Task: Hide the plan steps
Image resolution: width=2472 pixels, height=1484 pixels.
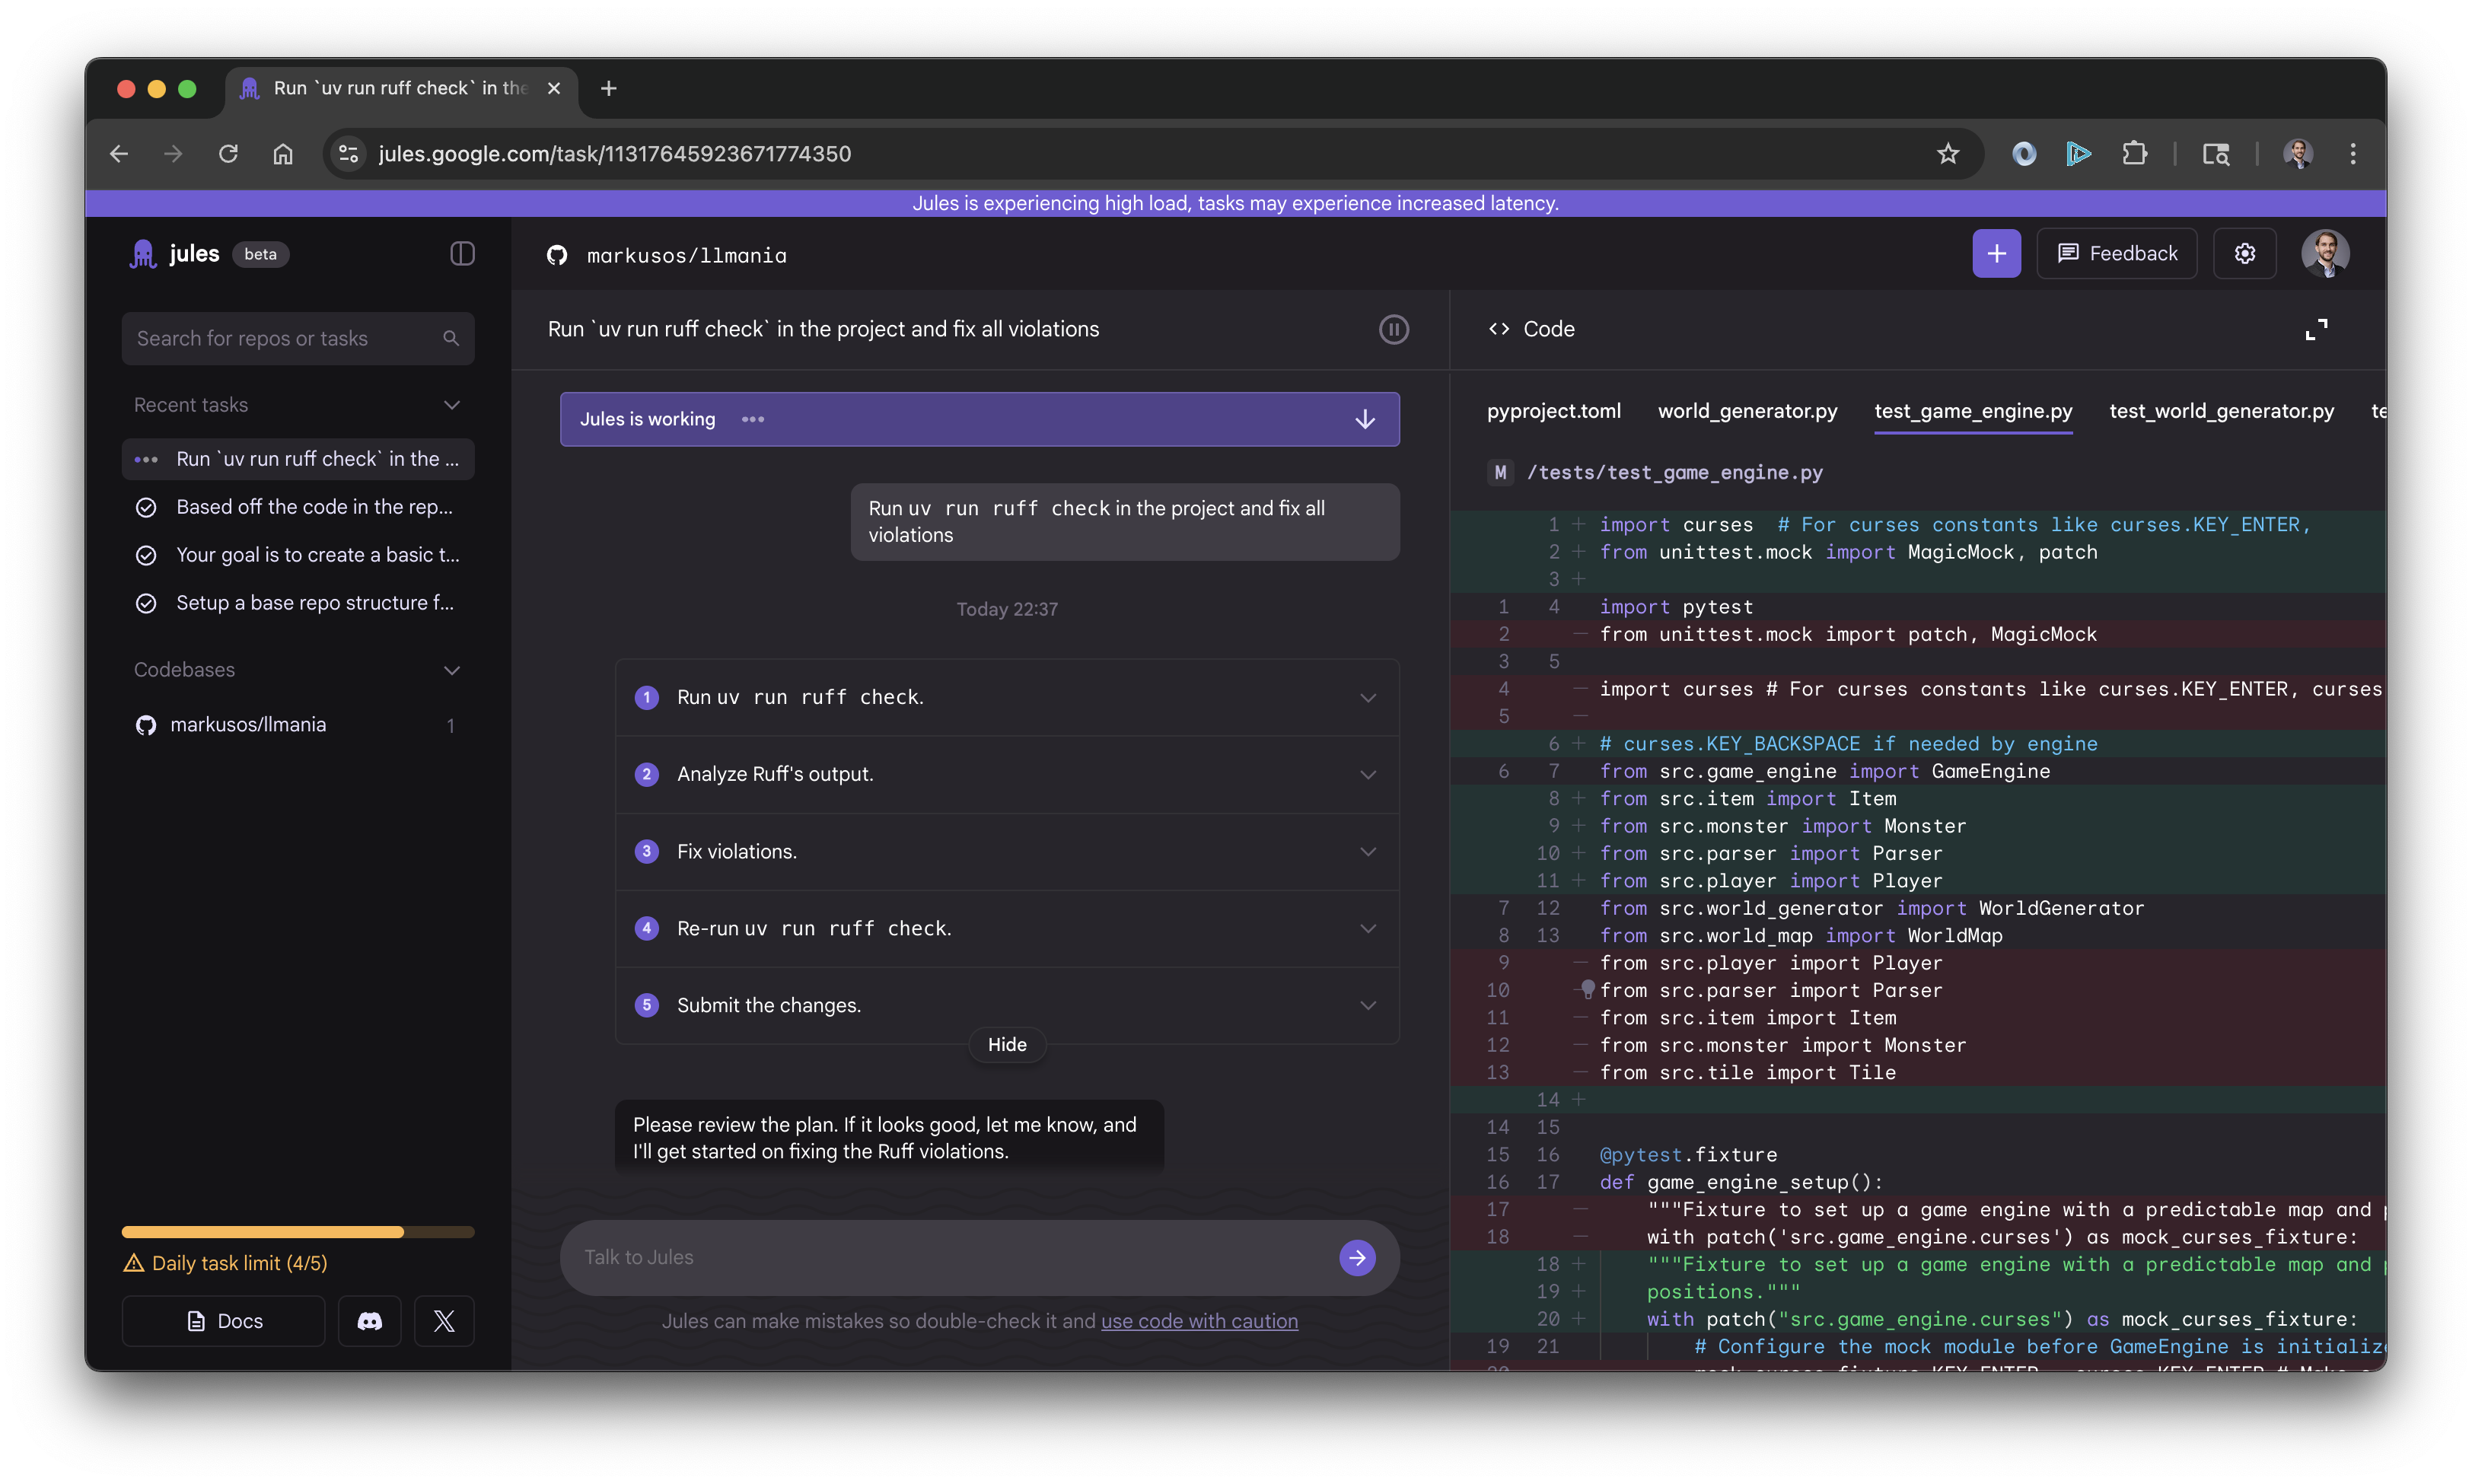Action: pyautogui.click(x=1007, y=1044)
